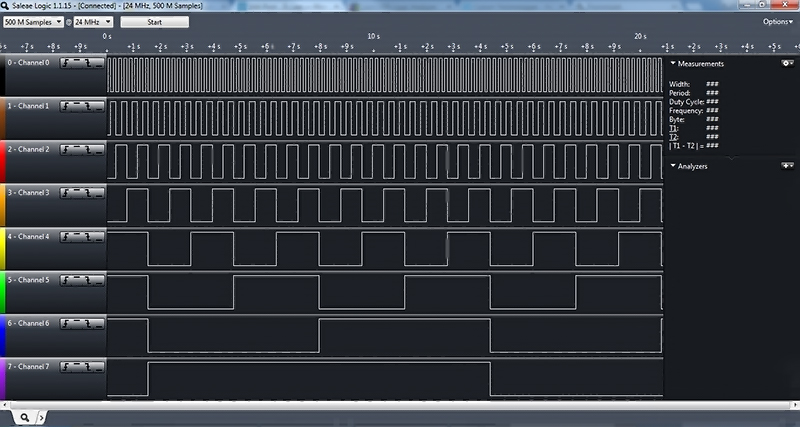The image size is (800, 427).
Task: Set high level trigger on Channel 2
Action: pyautogui.click(x=78, y=149)
